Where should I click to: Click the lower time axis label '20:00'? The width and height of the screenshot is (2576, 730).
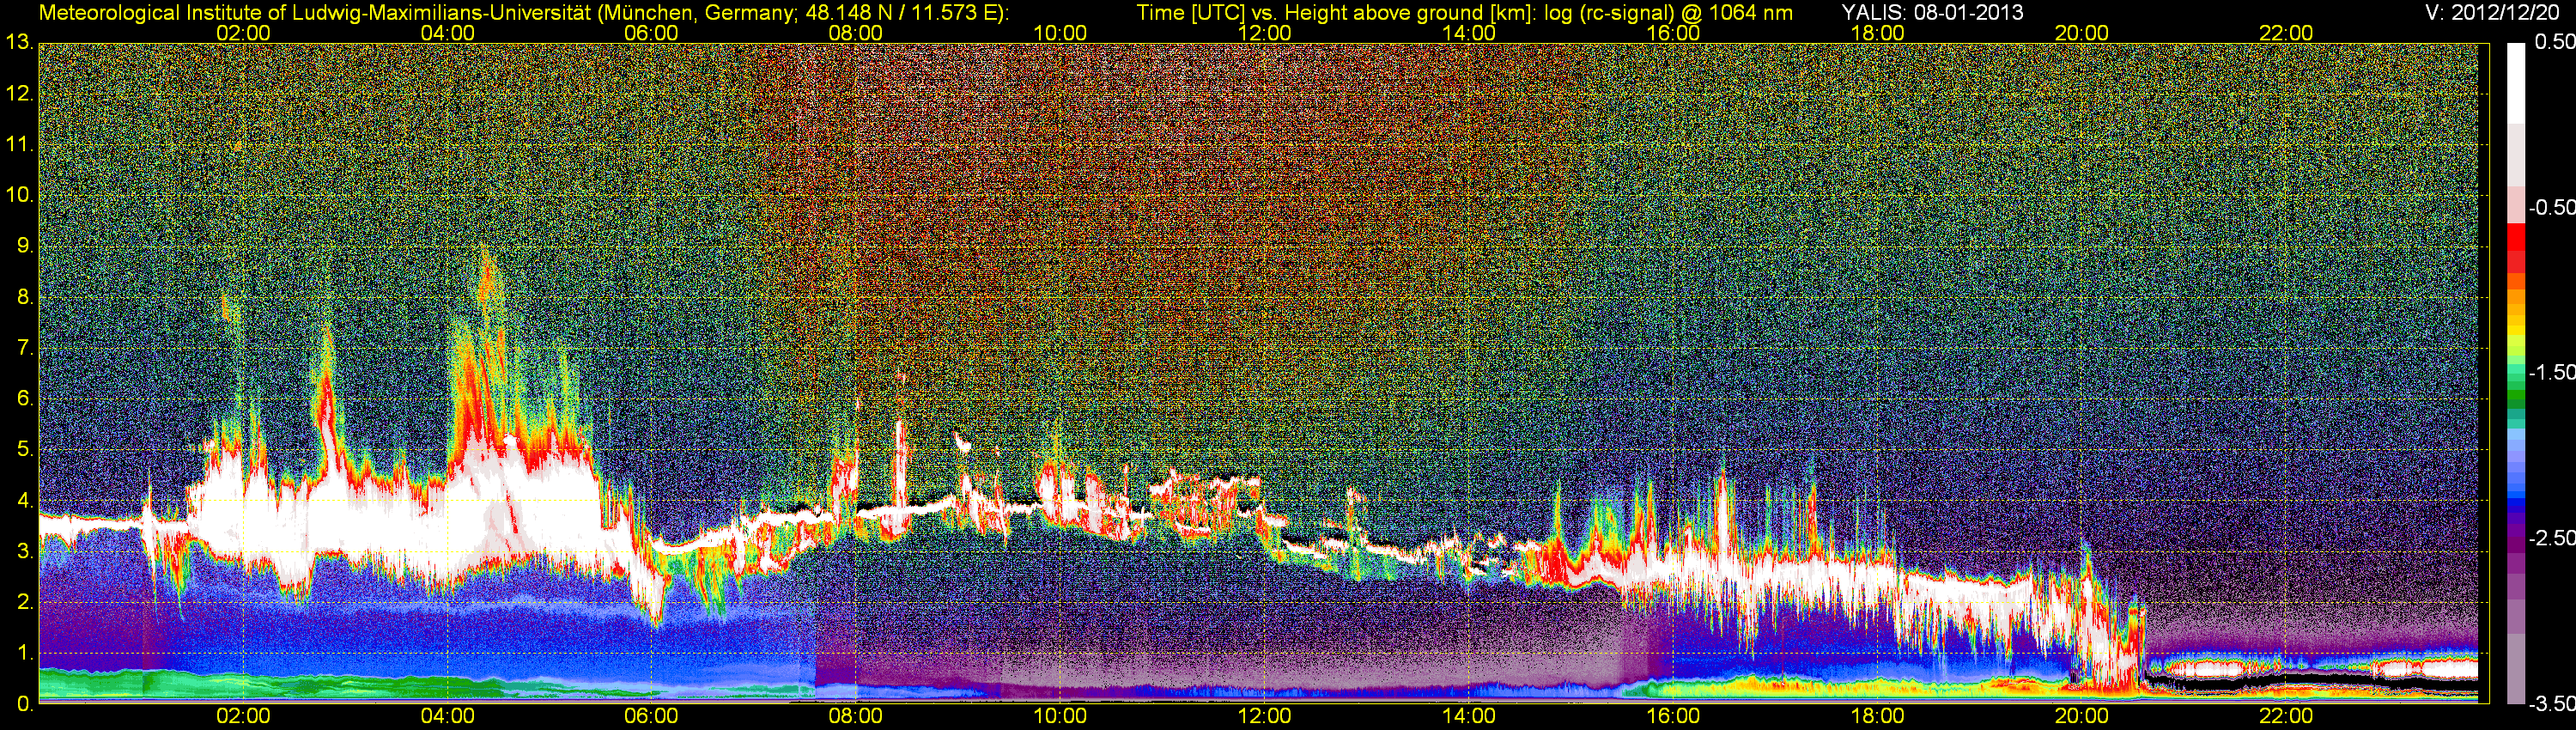pyautogui.click(x=2082, y=717)
